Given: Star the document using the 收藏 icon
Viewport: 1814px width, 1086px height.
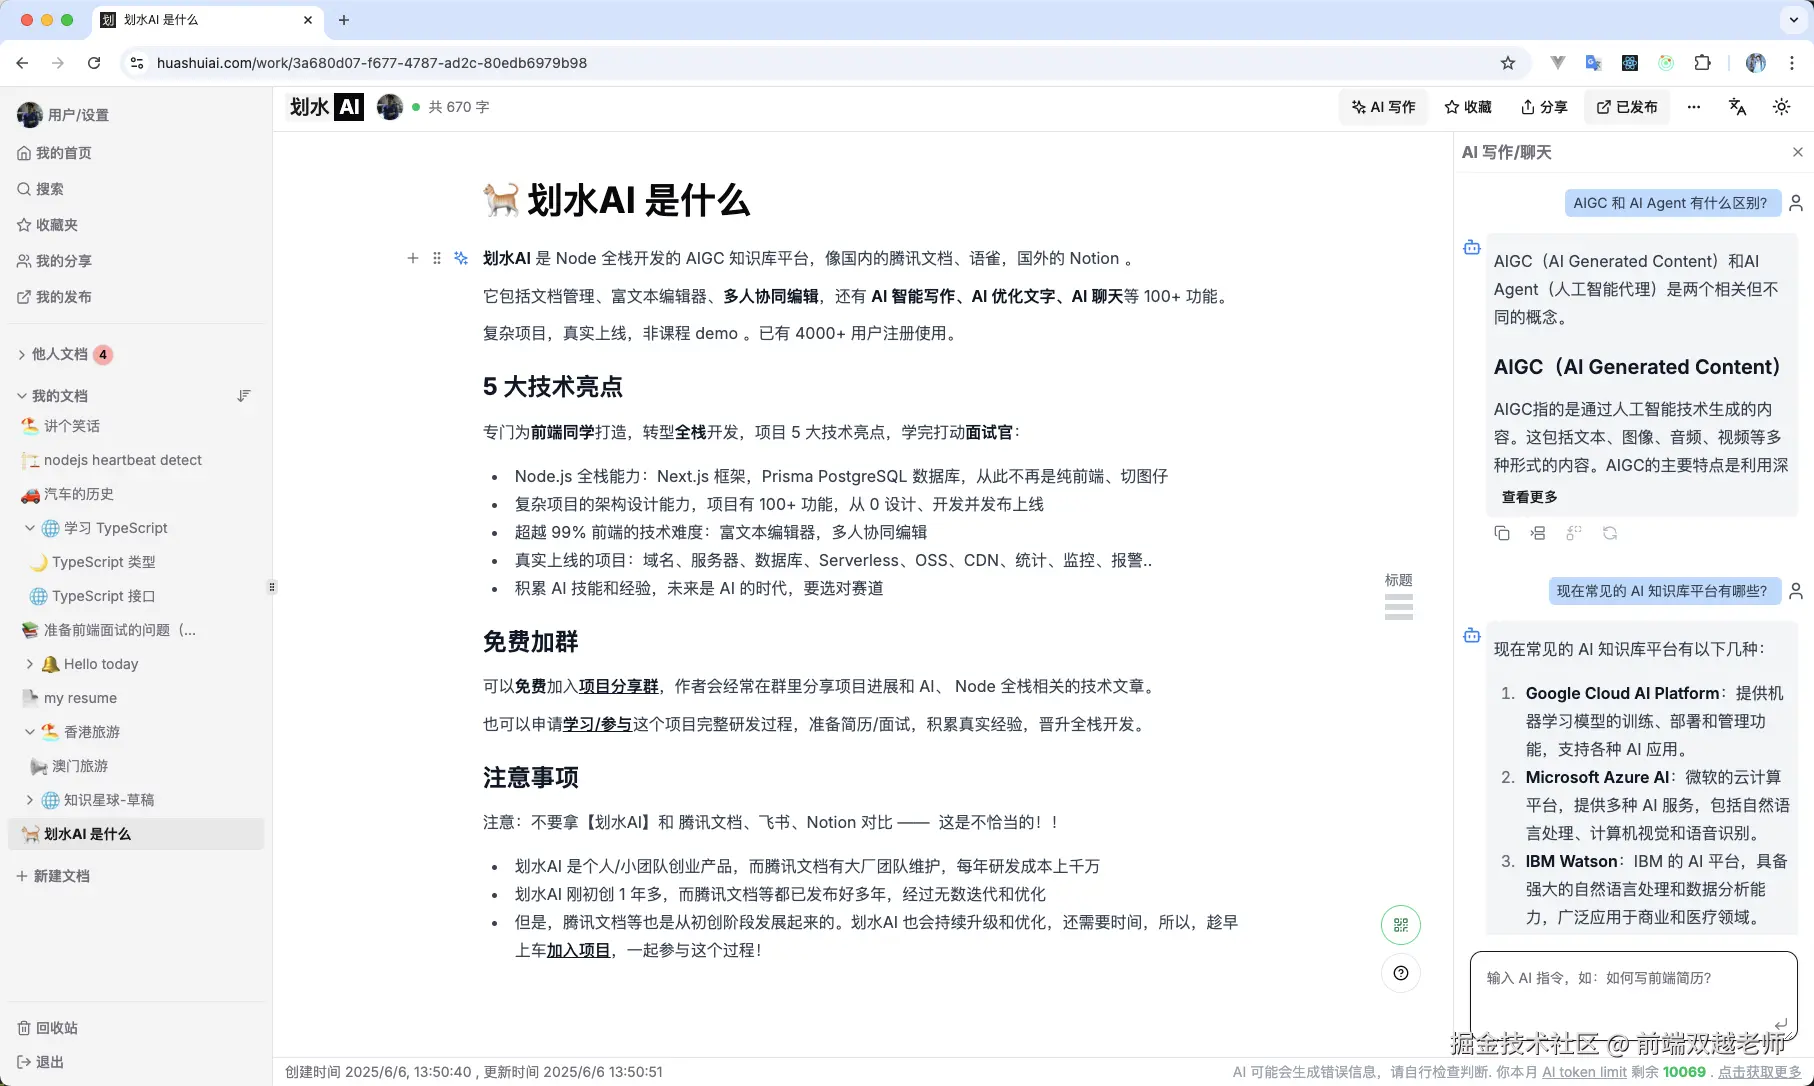Looking at the screenshot, I should (1468, 107).
